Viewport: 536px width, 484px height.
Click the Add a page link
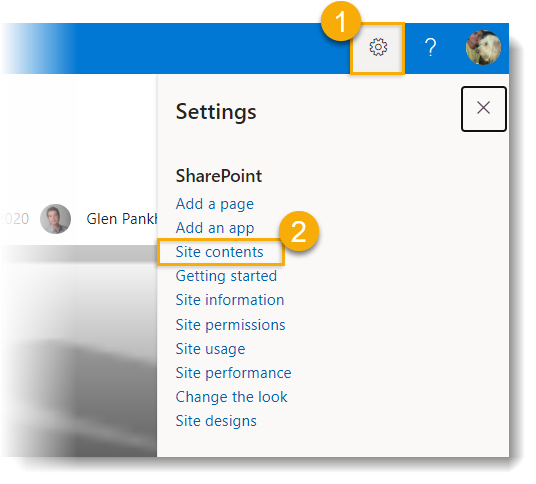click(215, 204)
